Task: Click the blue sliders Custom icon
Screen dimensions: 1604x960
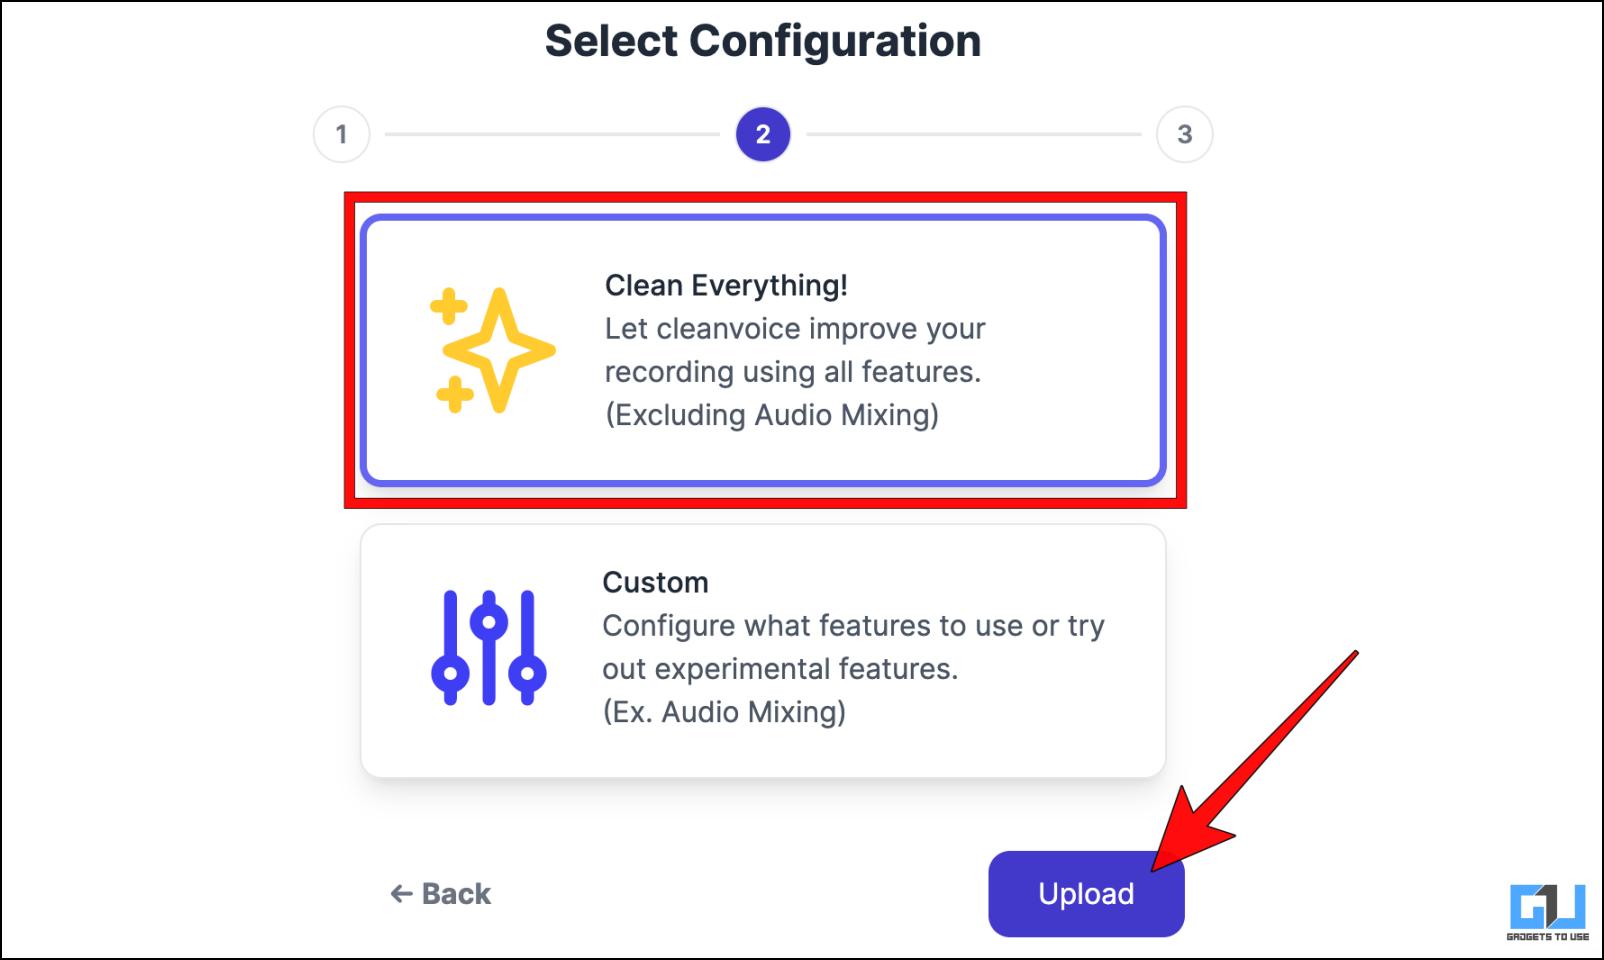Action: point(489,647)
